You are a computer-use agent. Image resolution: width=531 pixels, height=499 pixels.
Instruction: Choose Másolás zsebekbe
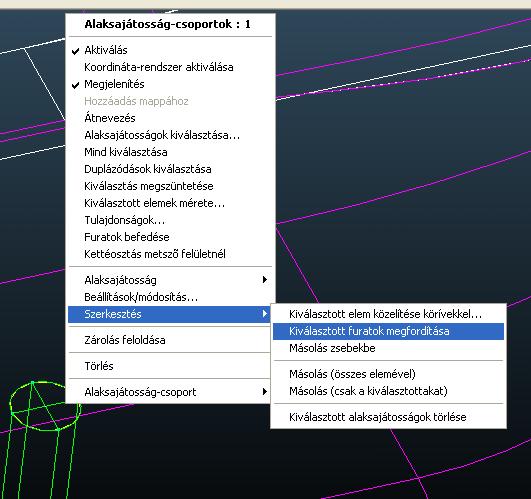coord(388,348)
